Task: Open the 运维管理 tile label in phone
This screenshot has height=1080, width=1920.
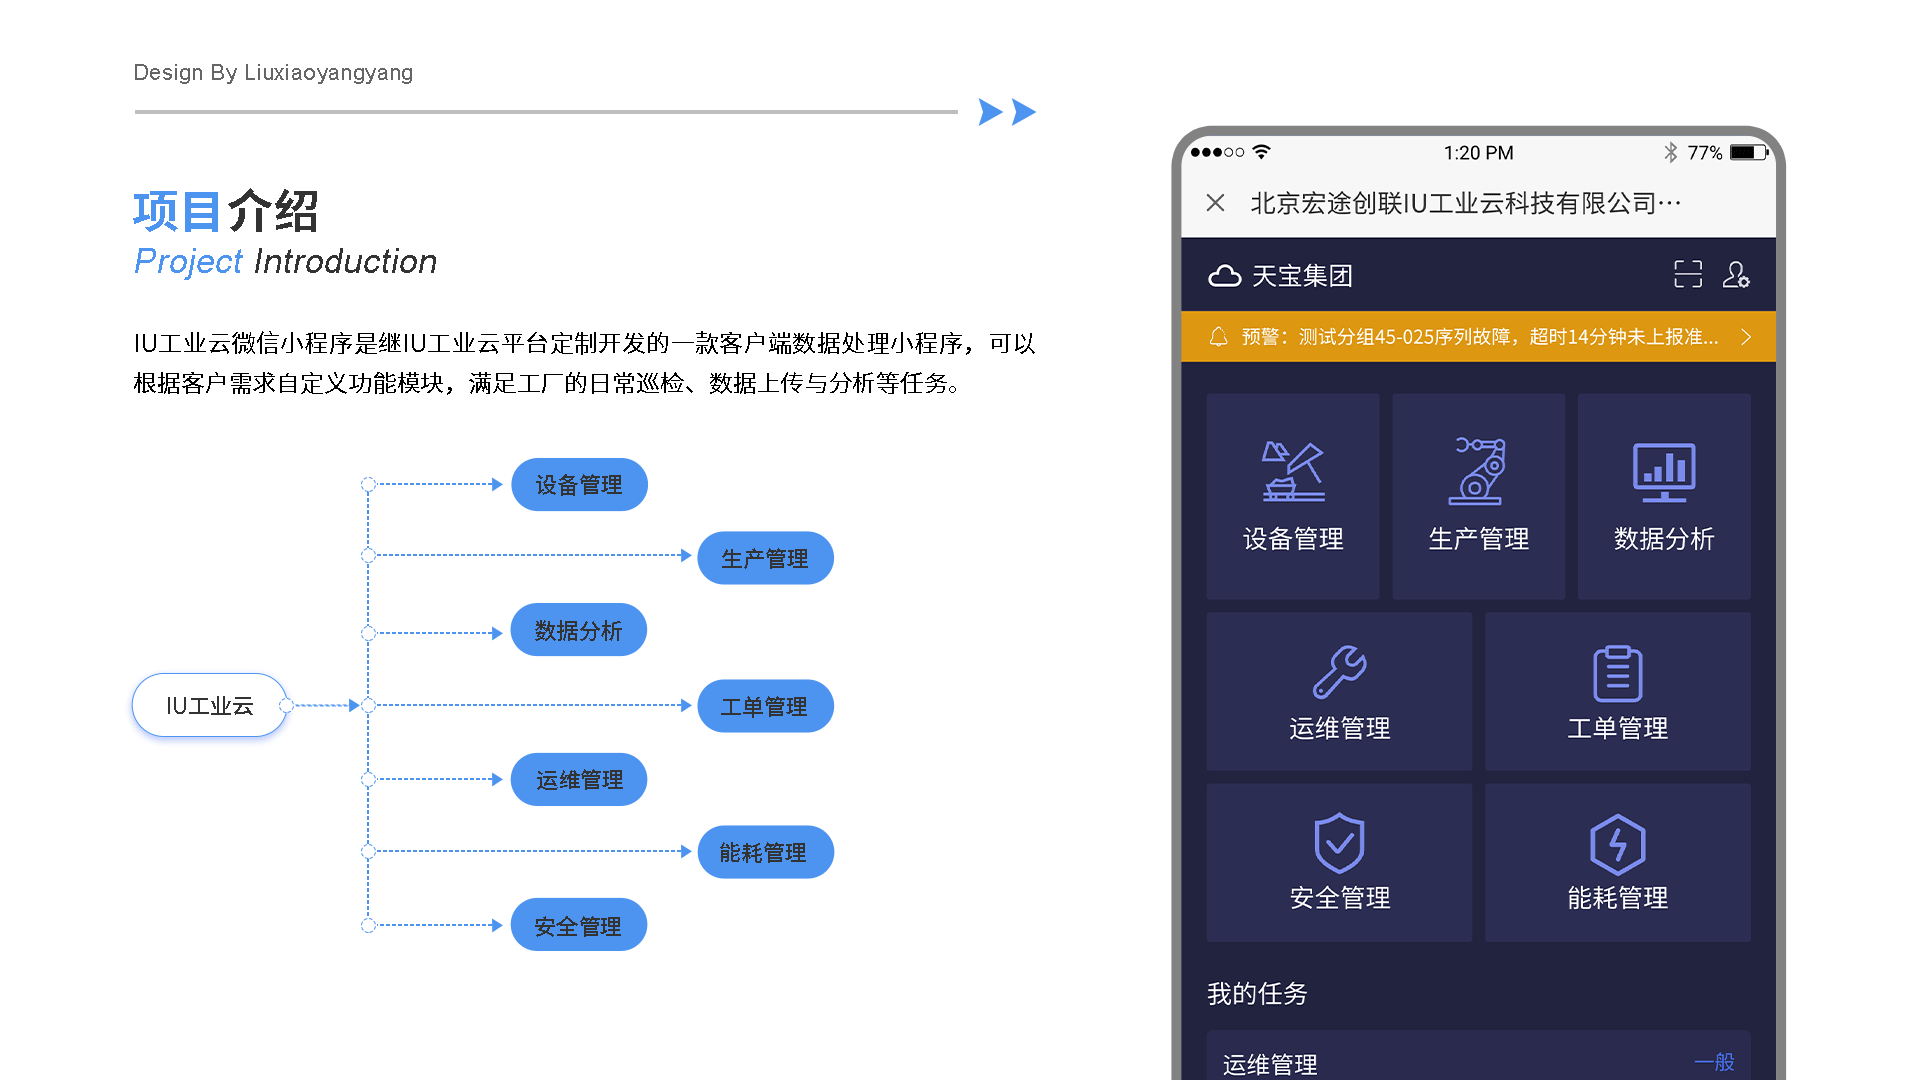Action: tap(1340, 728)
